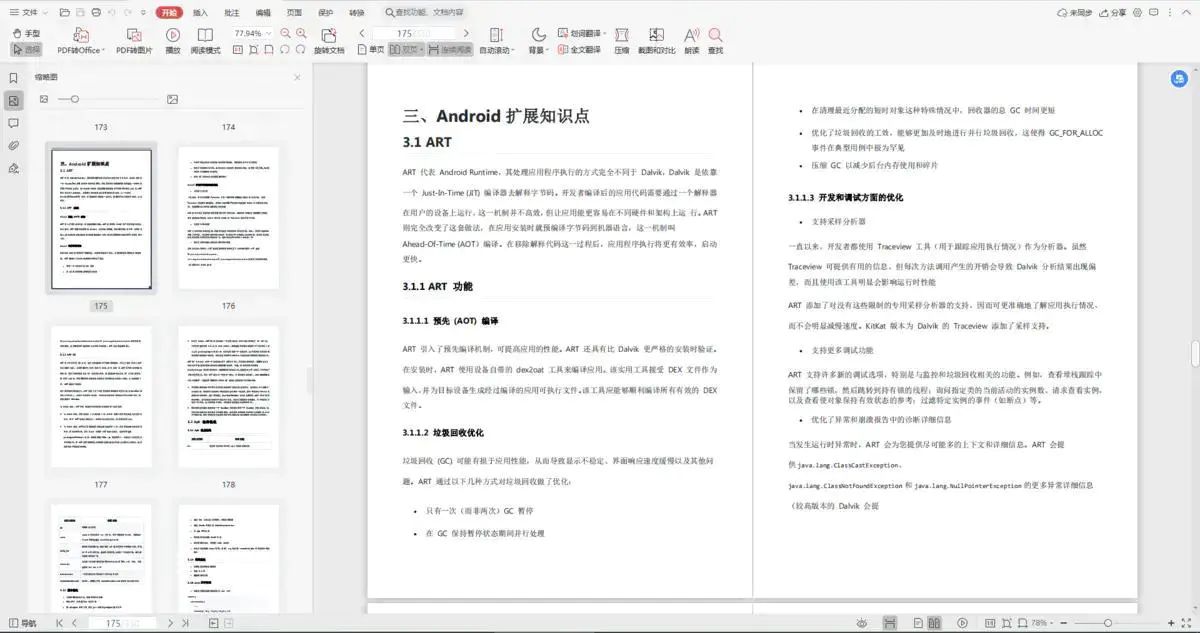
Task: Zoom in with the plus magnifier
Action: pos(301,33)
